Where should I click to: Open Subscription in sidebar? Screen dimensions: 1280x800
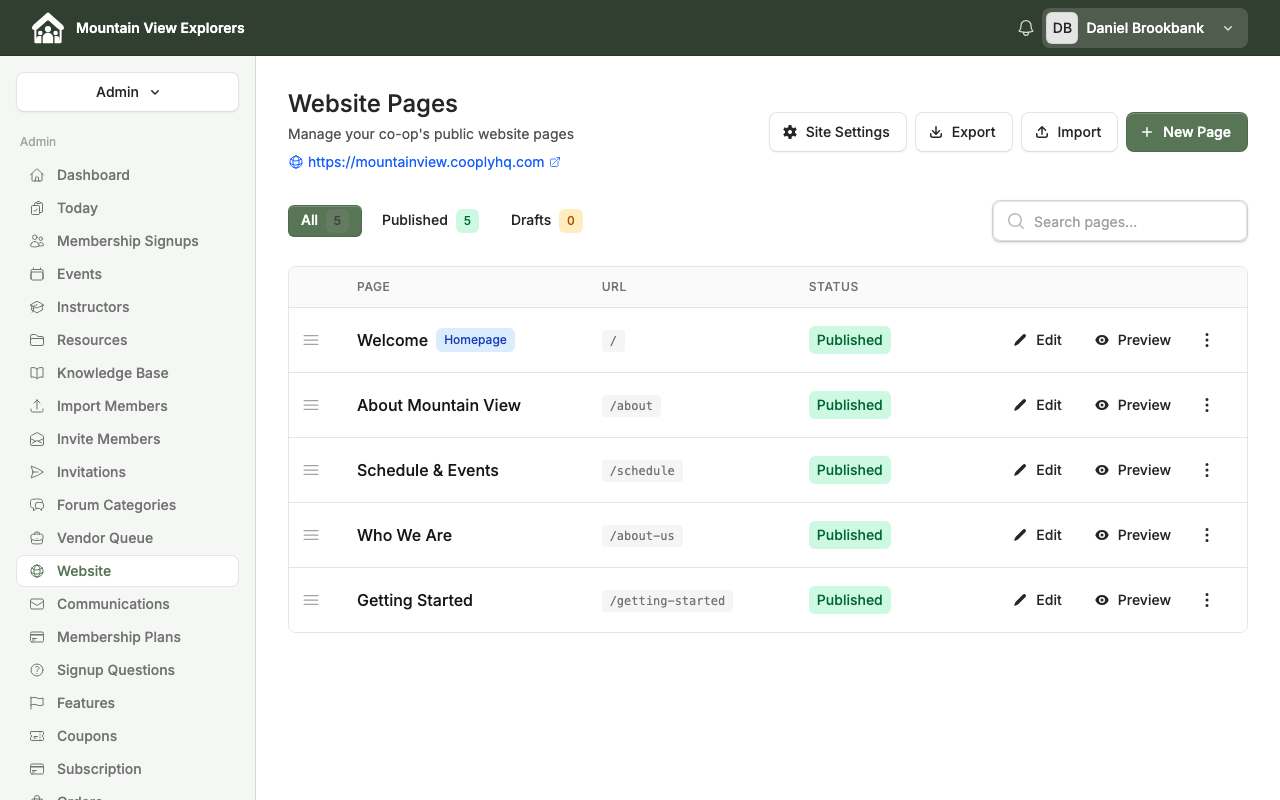click(127, 769)
